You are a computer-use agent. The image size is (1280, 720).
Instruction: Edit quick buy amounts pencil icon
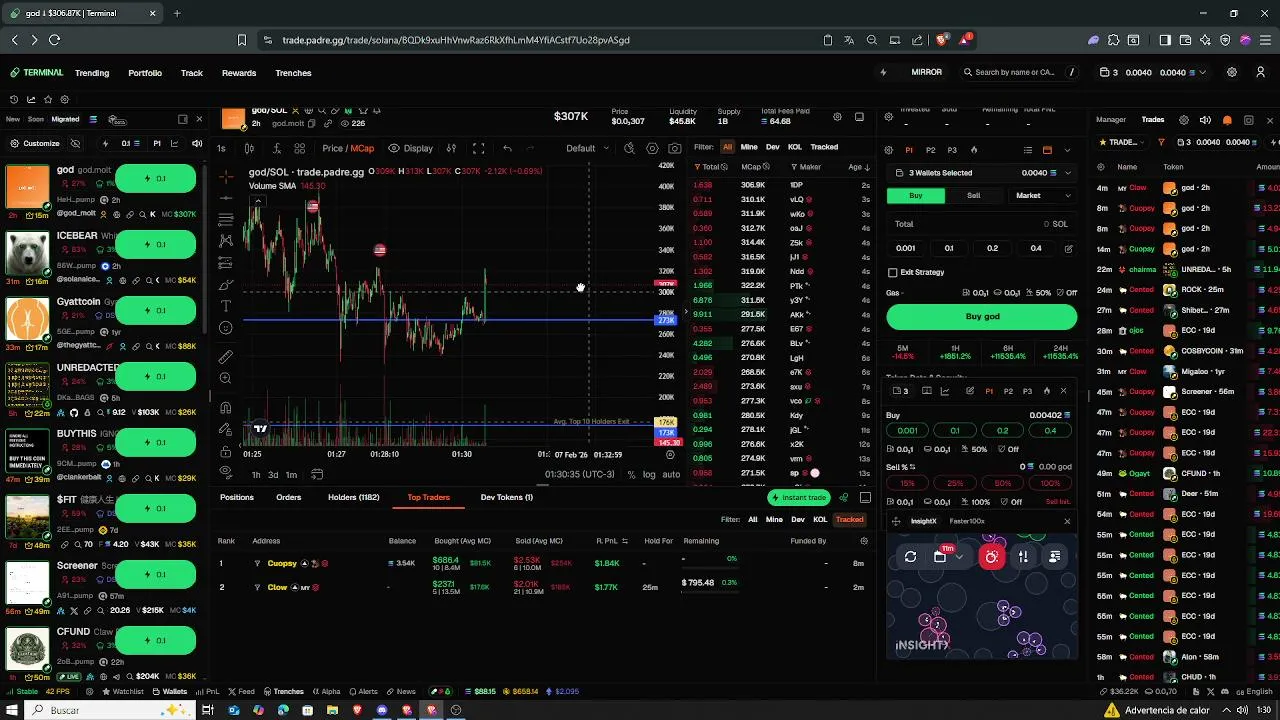1068,248
